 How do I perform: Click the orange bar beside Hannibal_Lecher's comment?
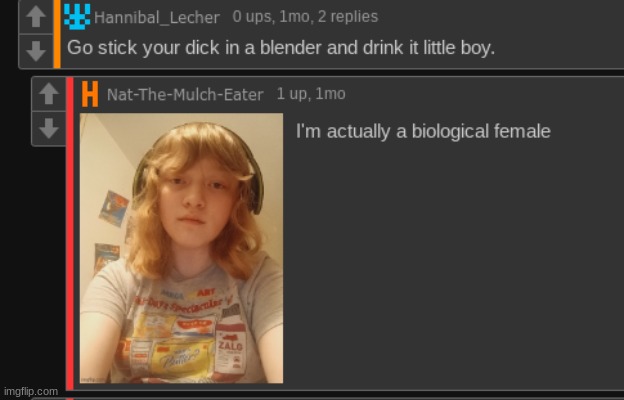pos(57,34)
